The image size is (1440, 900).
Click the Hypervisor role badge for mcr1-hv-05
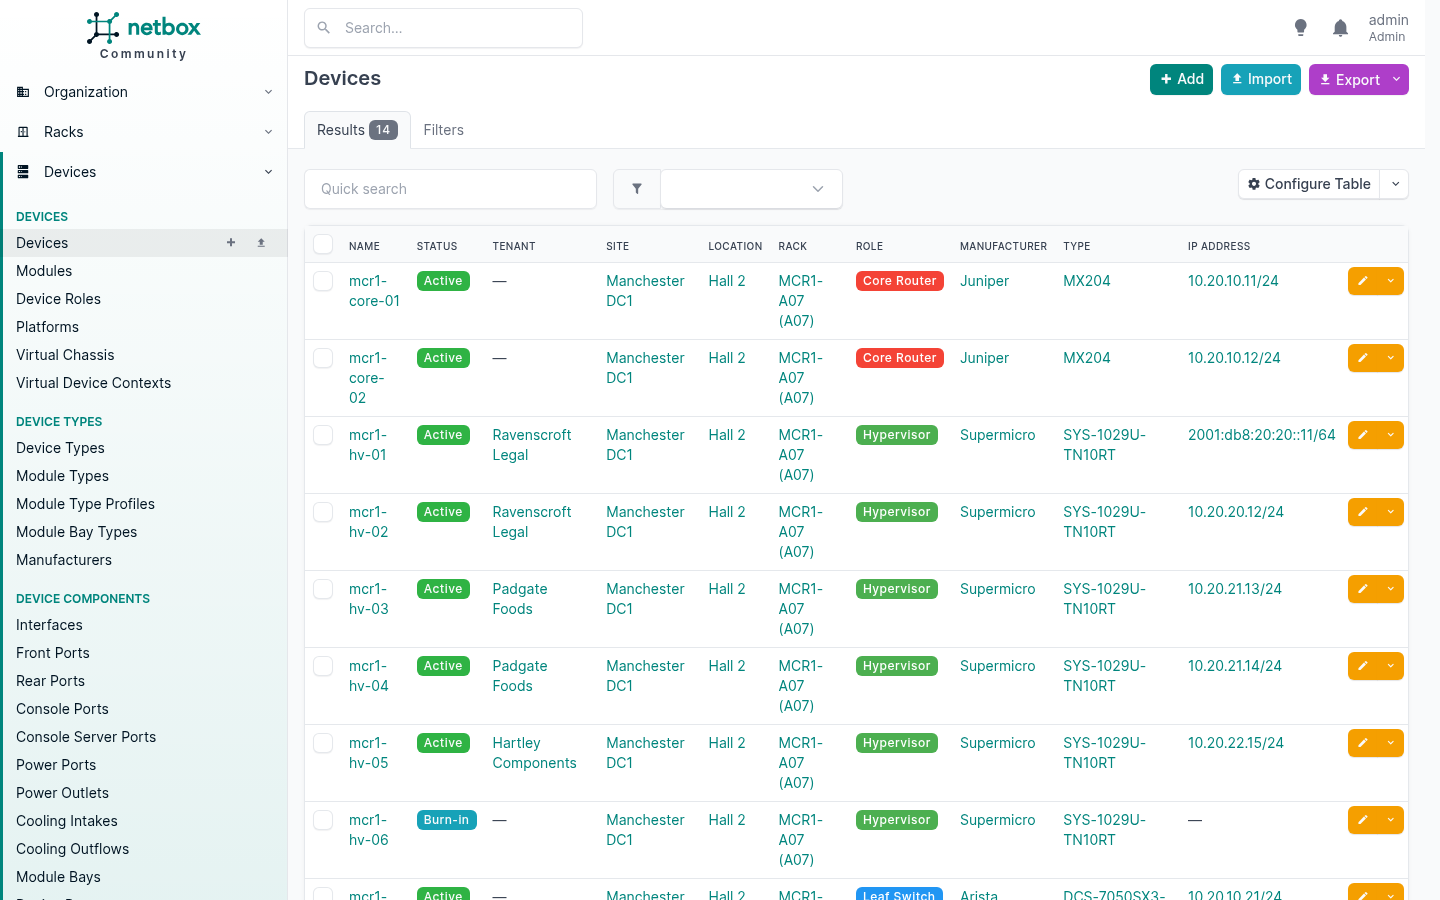[897, 743]
